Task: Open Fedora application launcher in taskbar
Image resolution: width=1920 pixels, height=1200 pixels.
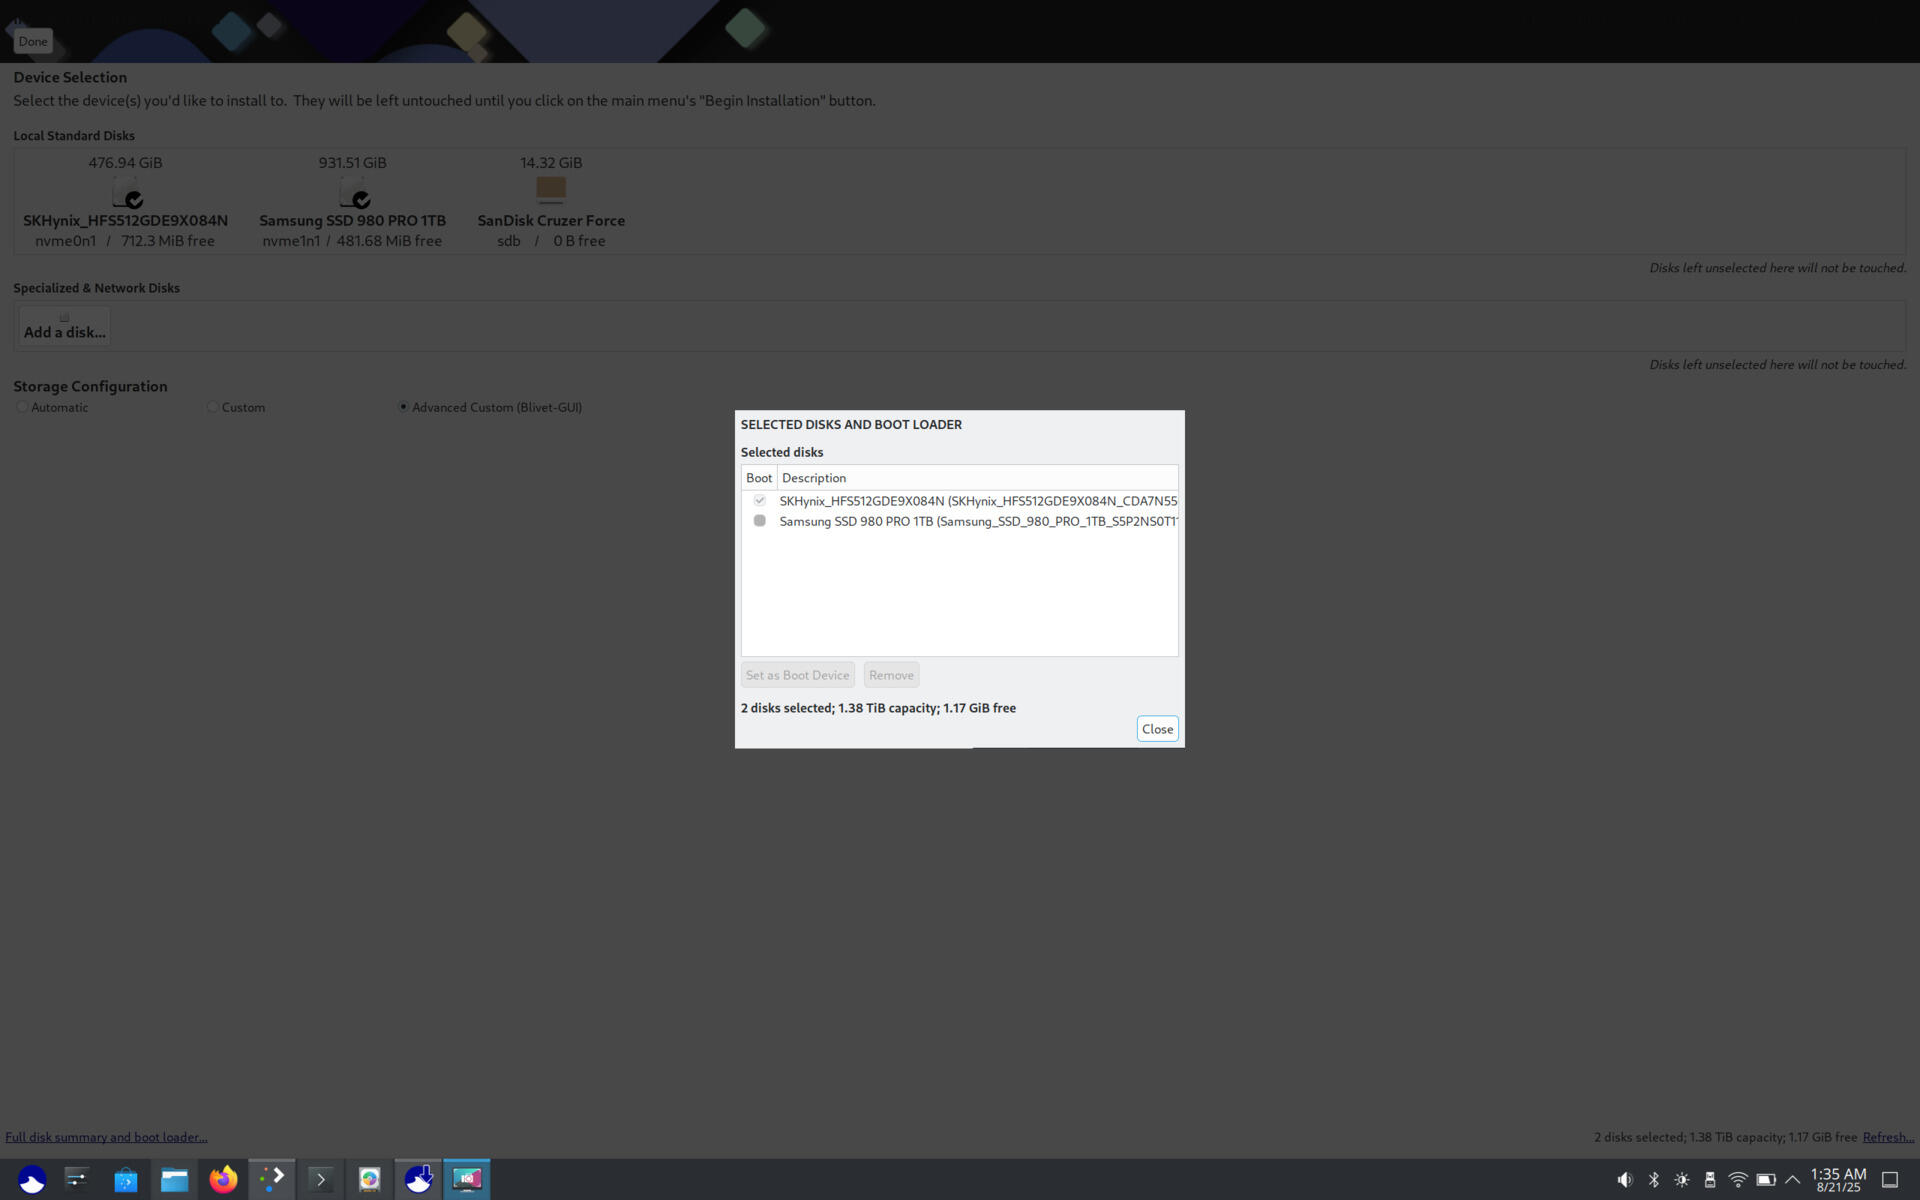Action: (x=32, y=1180)
